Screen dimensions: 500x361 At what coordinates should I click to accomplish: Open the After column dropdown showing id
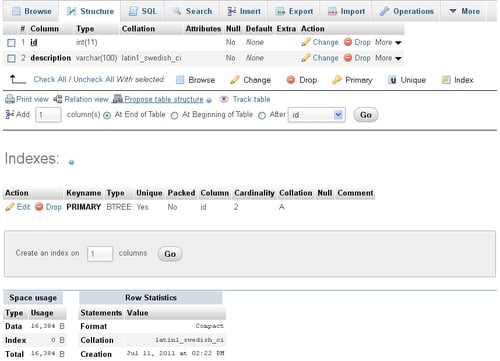[x=316, y=115]
